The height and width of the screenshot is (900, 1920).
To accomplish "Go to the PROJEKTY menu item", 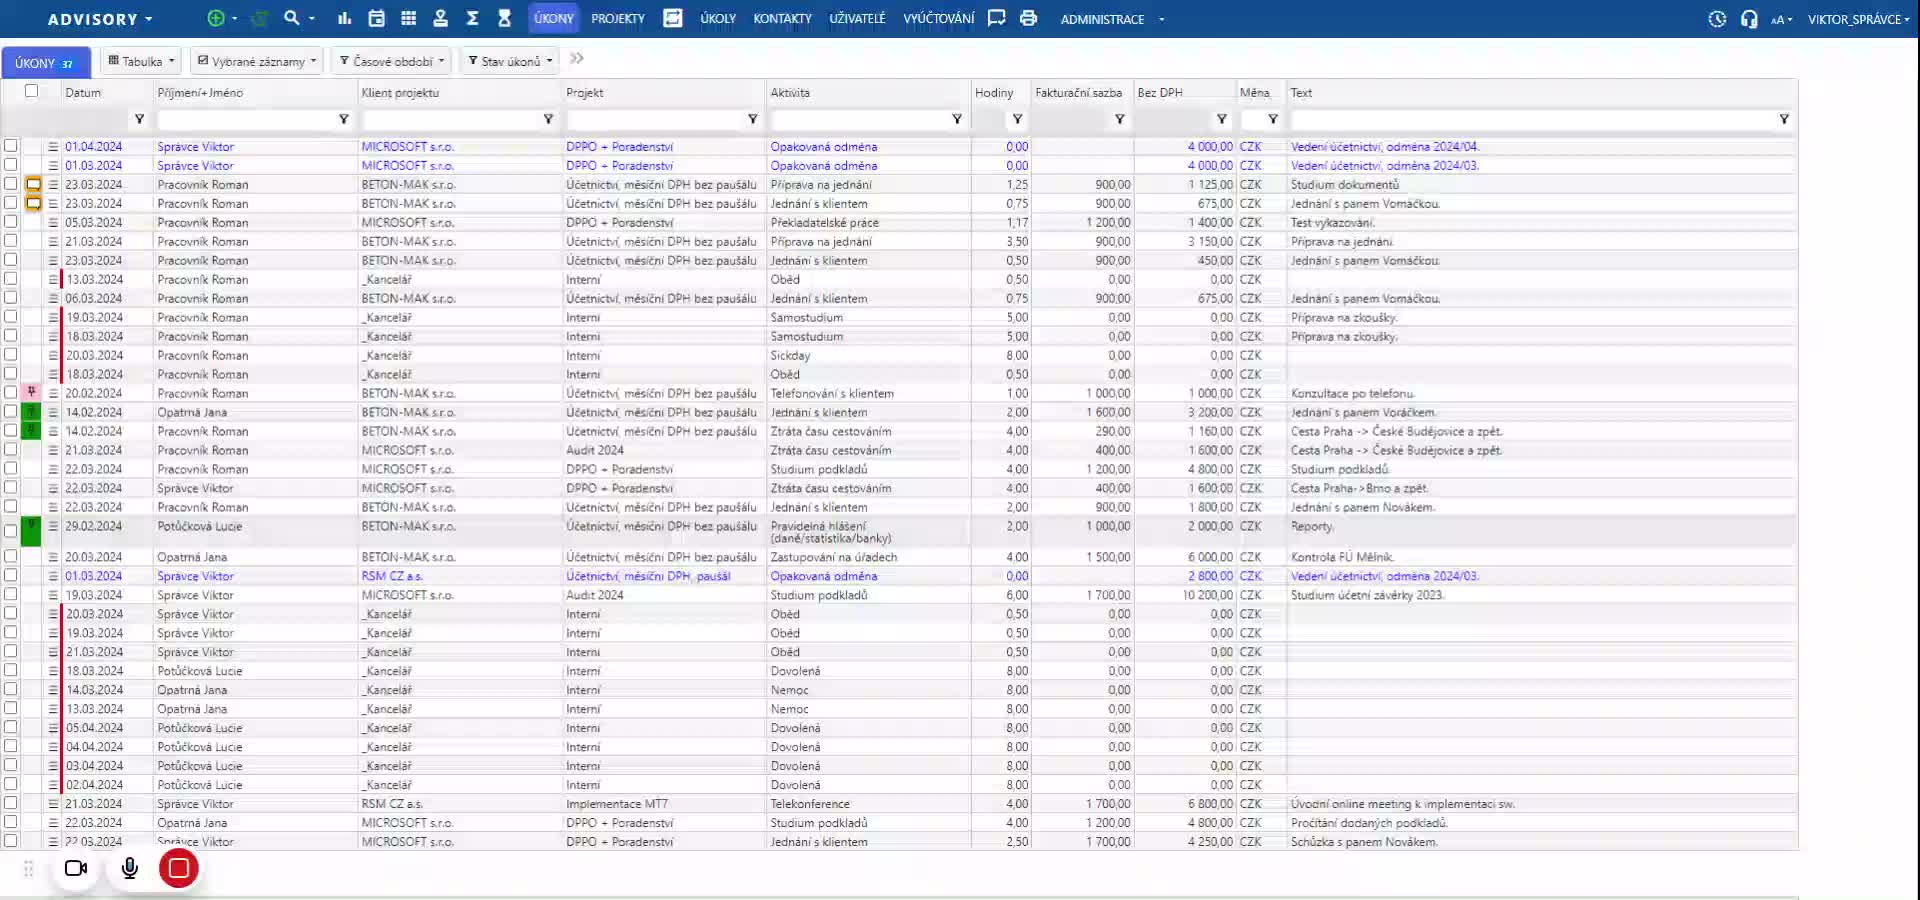I will tap(617, 19).
